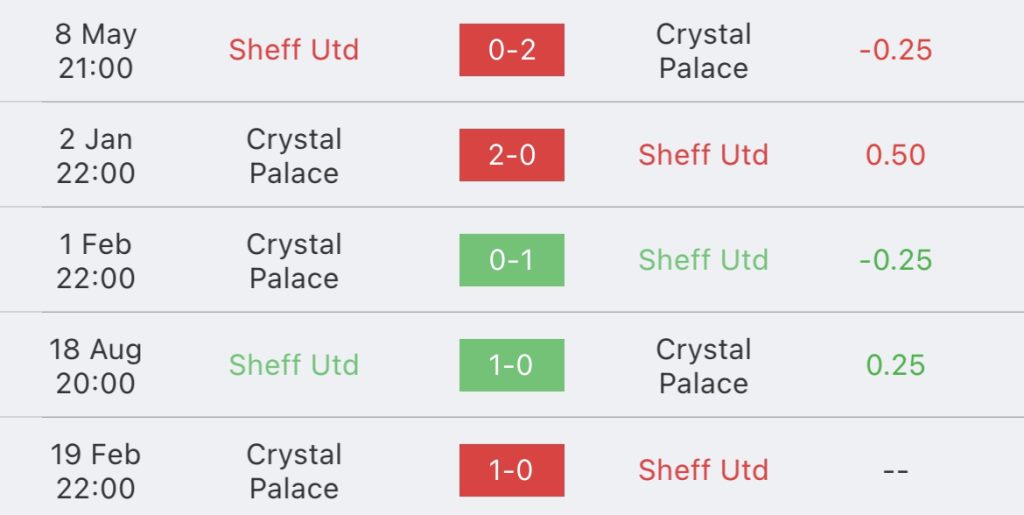
Task: Select red Sheff Utd in 8 May row
Action: pyautogui.click(x=294, y=50)
